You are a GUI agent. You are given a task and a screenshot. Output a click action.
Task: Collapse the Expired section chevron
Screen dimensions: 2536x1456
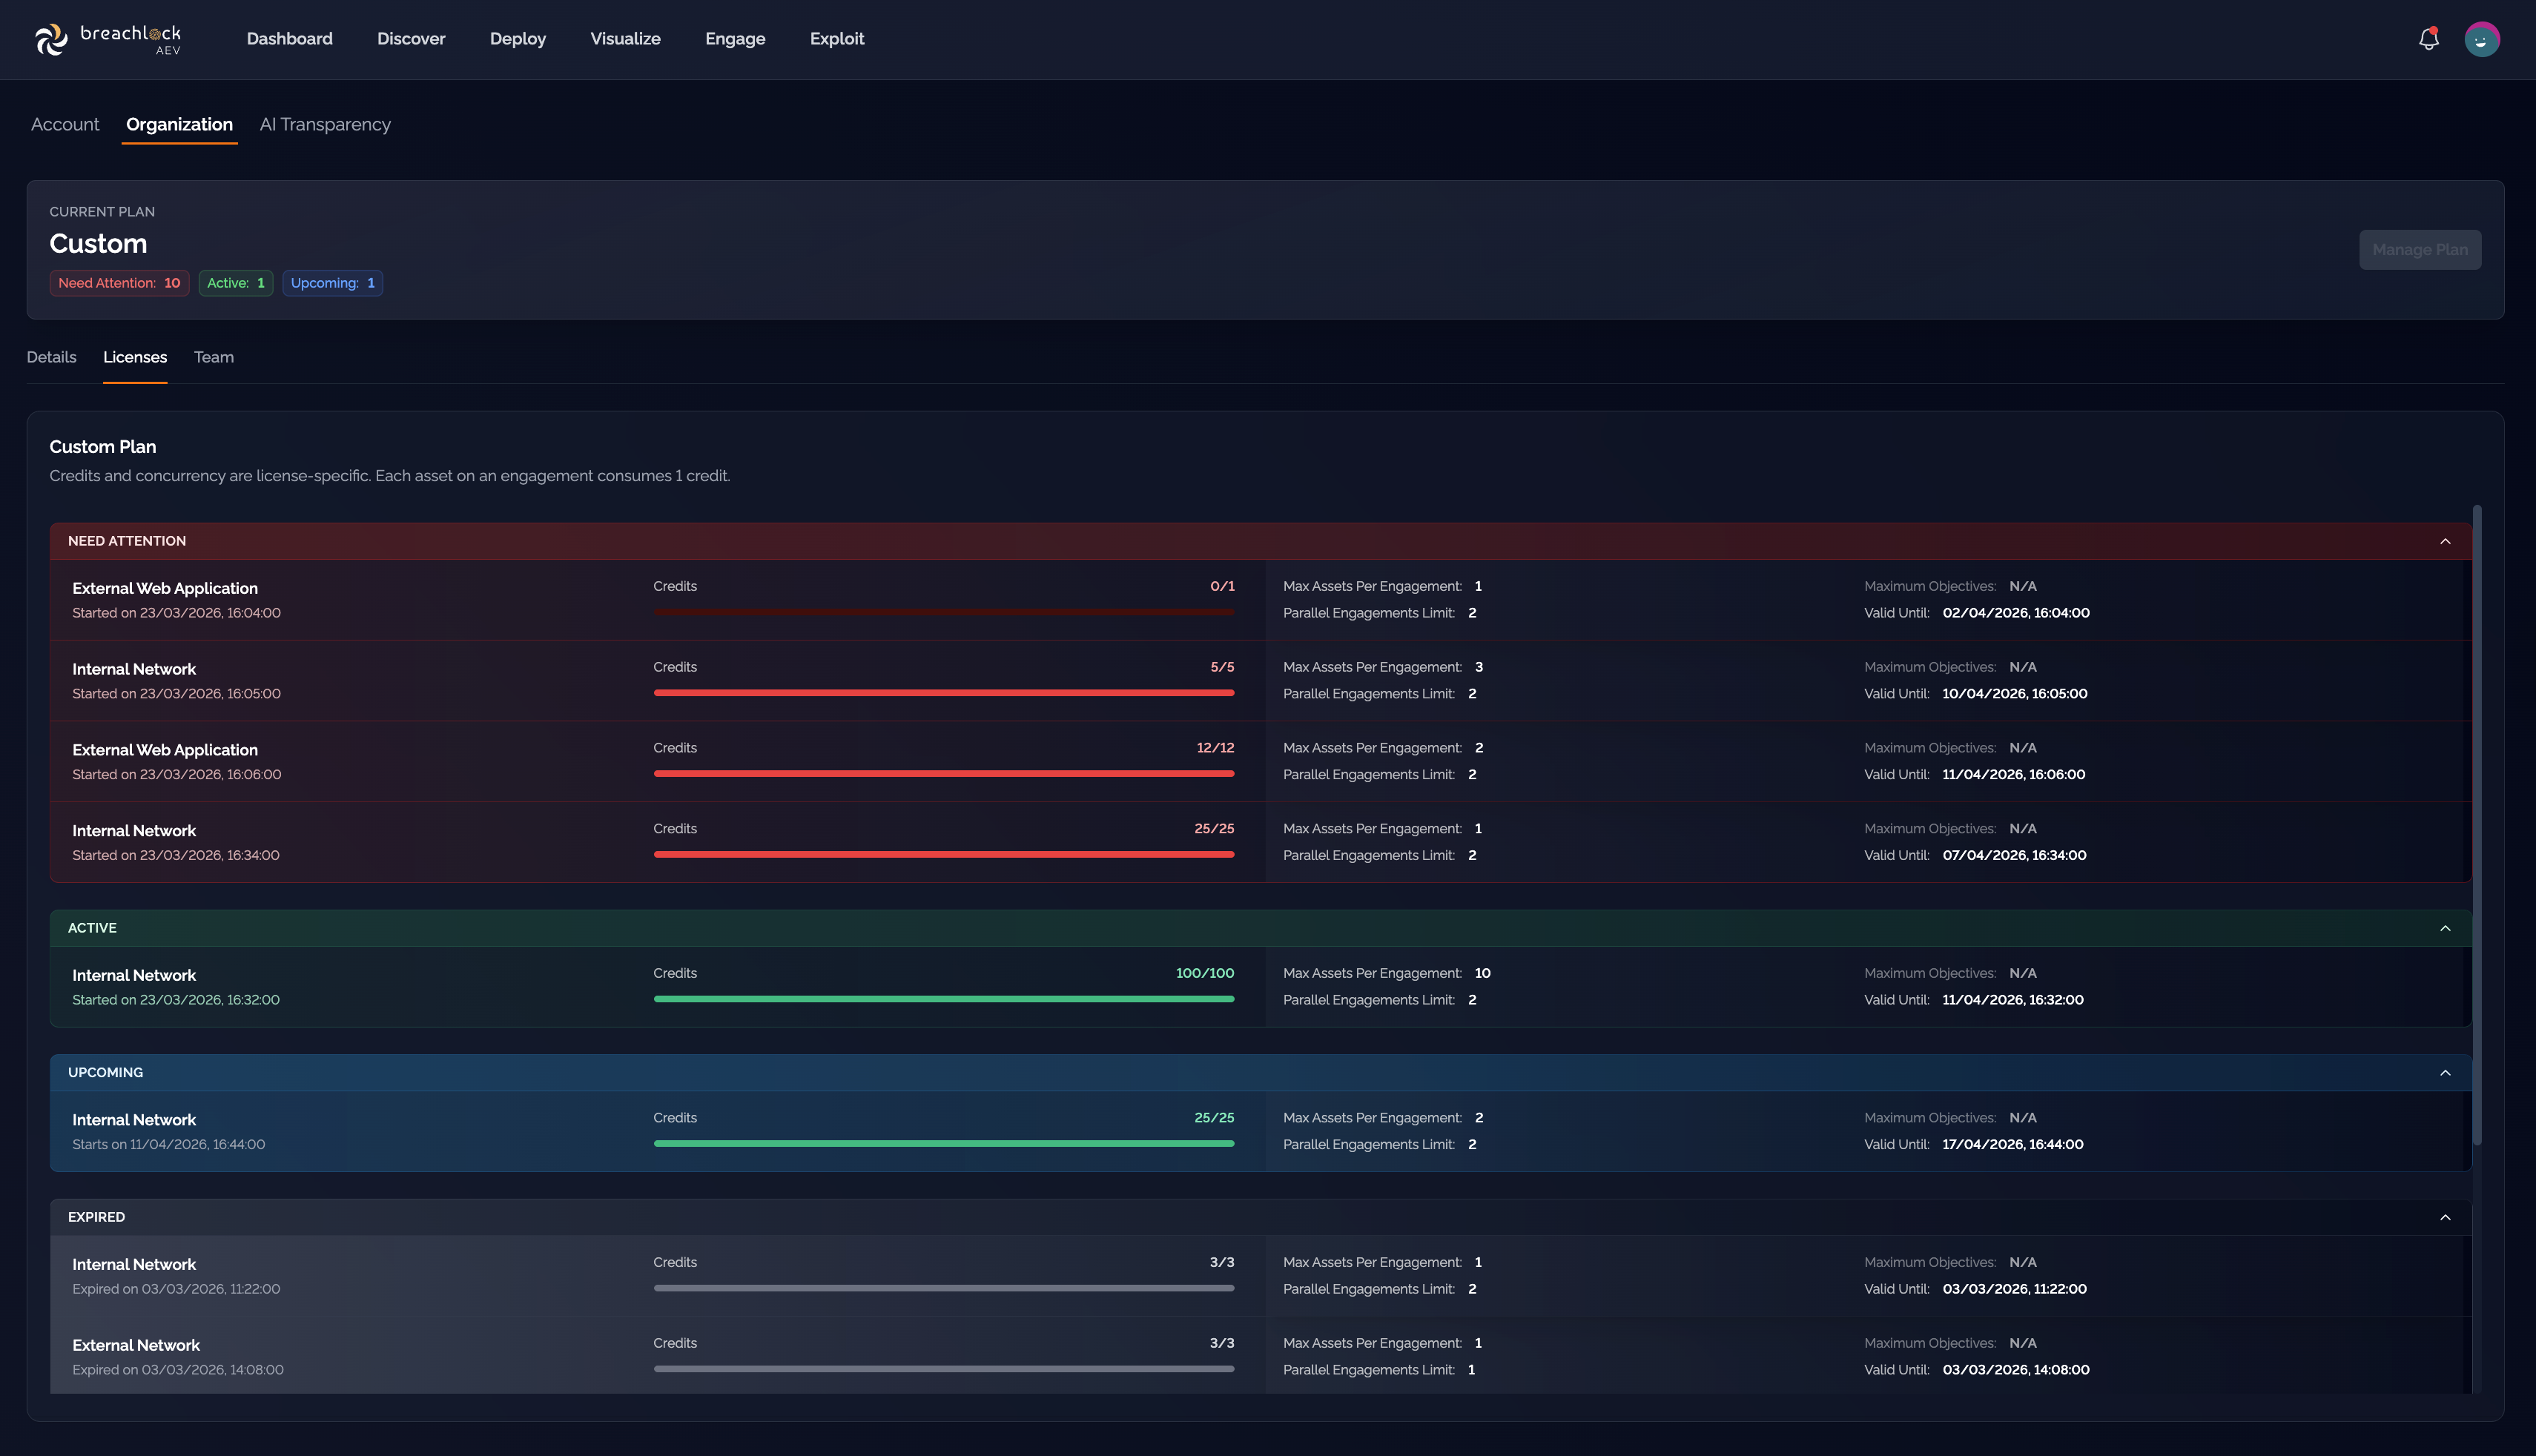point(2445,1217)
